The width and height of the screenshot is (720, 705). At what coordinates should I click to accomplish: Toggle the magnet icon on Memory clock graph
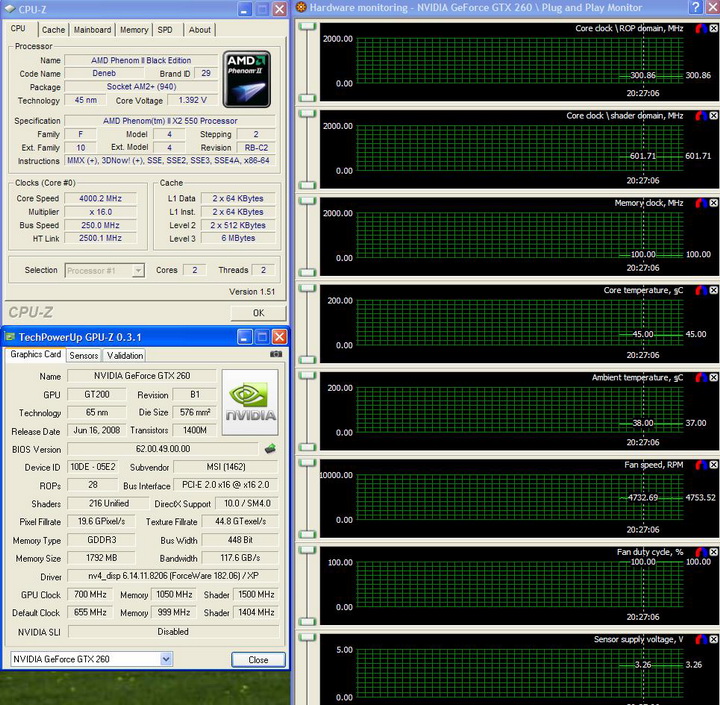click(x=701, y=203)
